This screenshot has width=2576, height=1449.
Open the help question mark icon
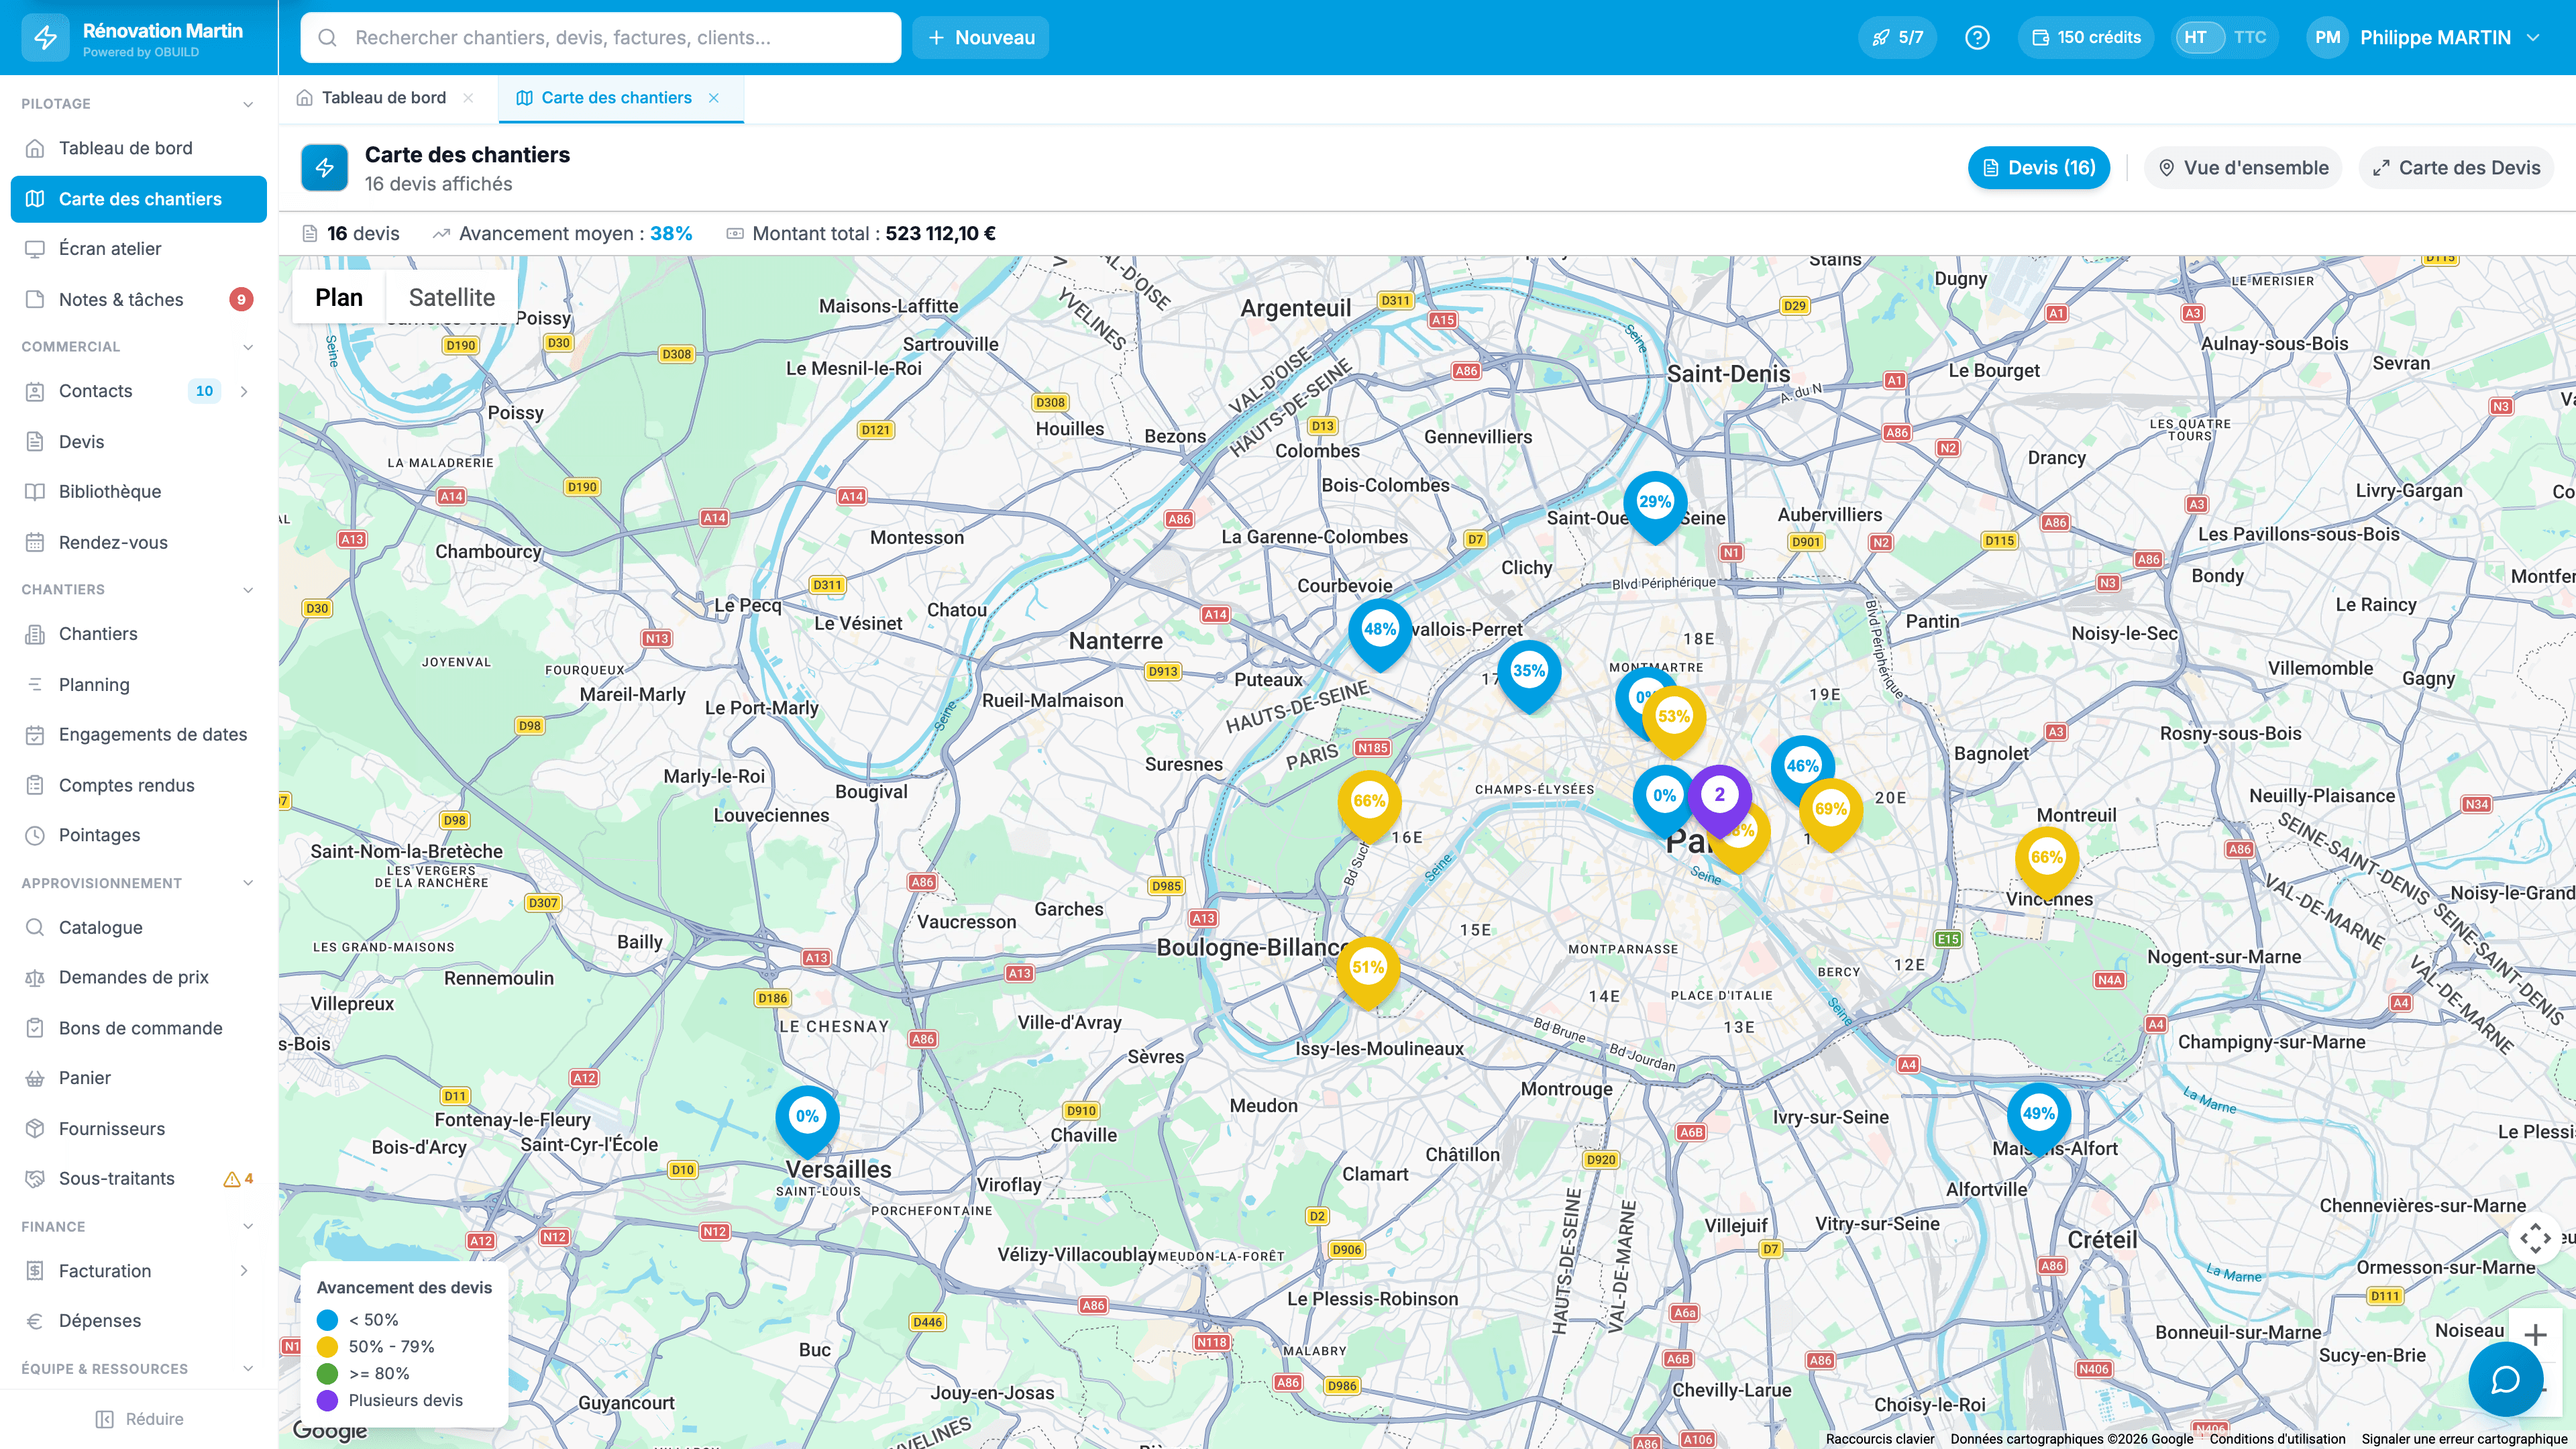point(1977,37)
